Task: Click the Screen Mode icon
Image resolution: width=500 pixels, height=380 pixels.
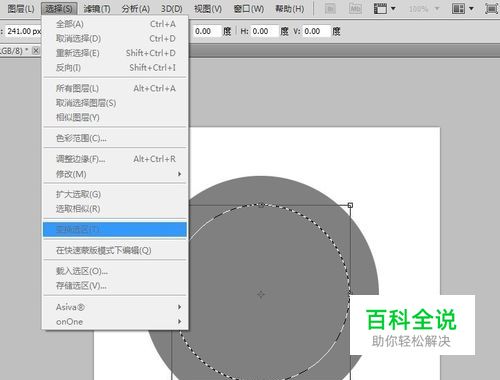Action: tap(491, 9)
